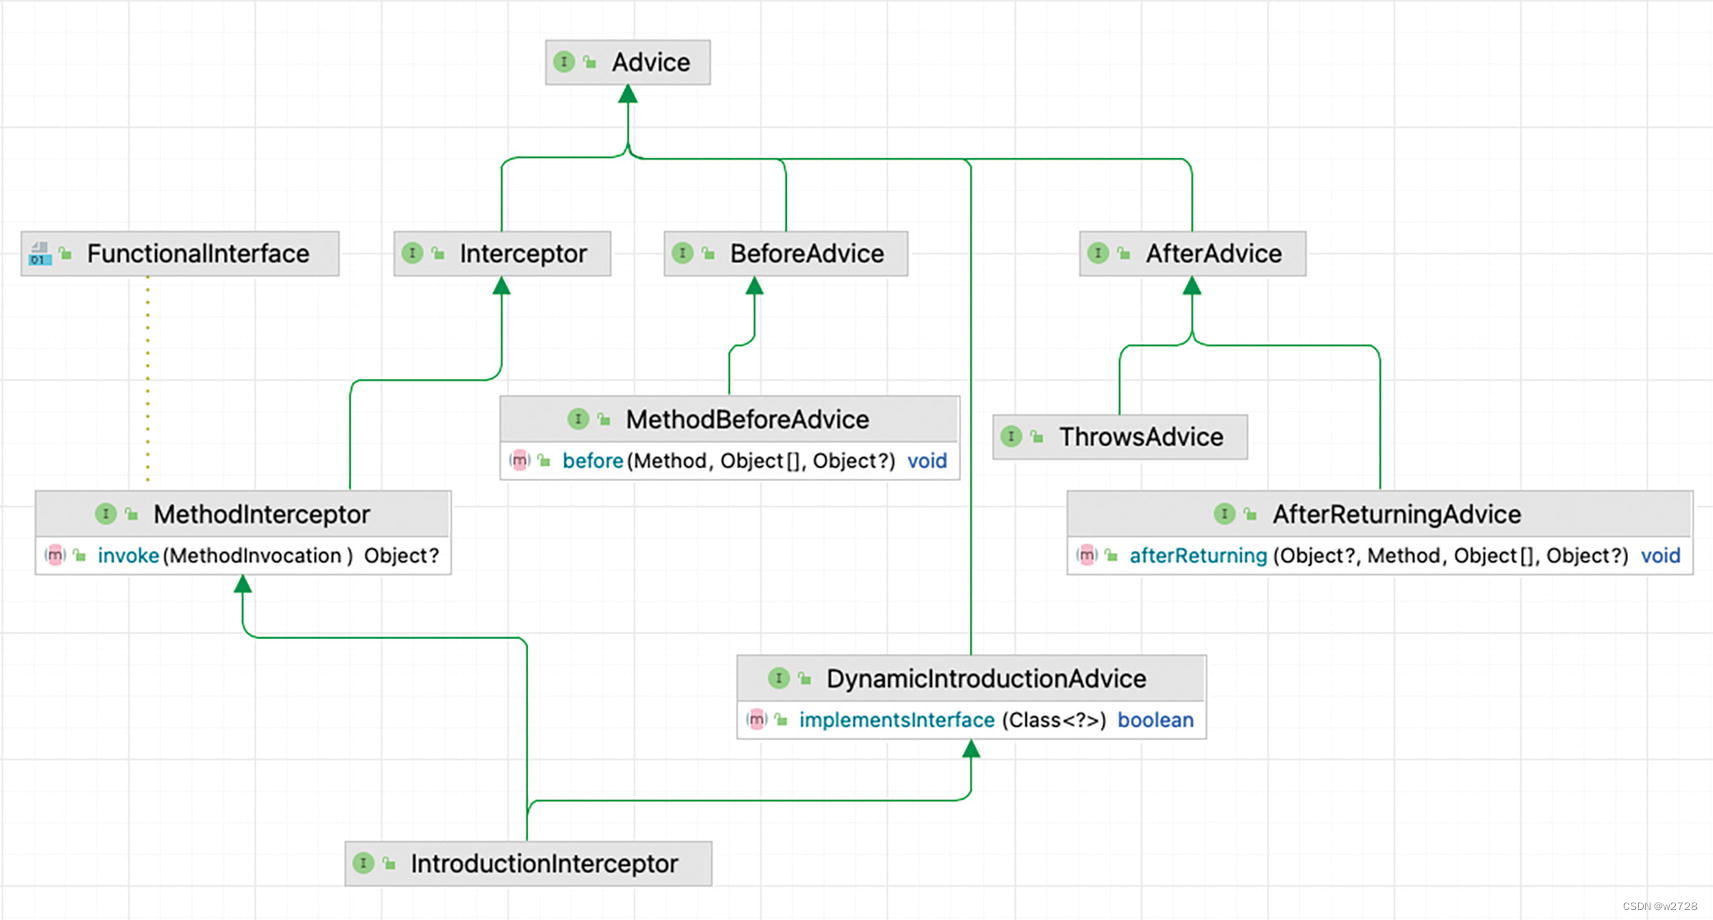
Task: Click the interface icon on BeforeAdvice
Action: 683,253
